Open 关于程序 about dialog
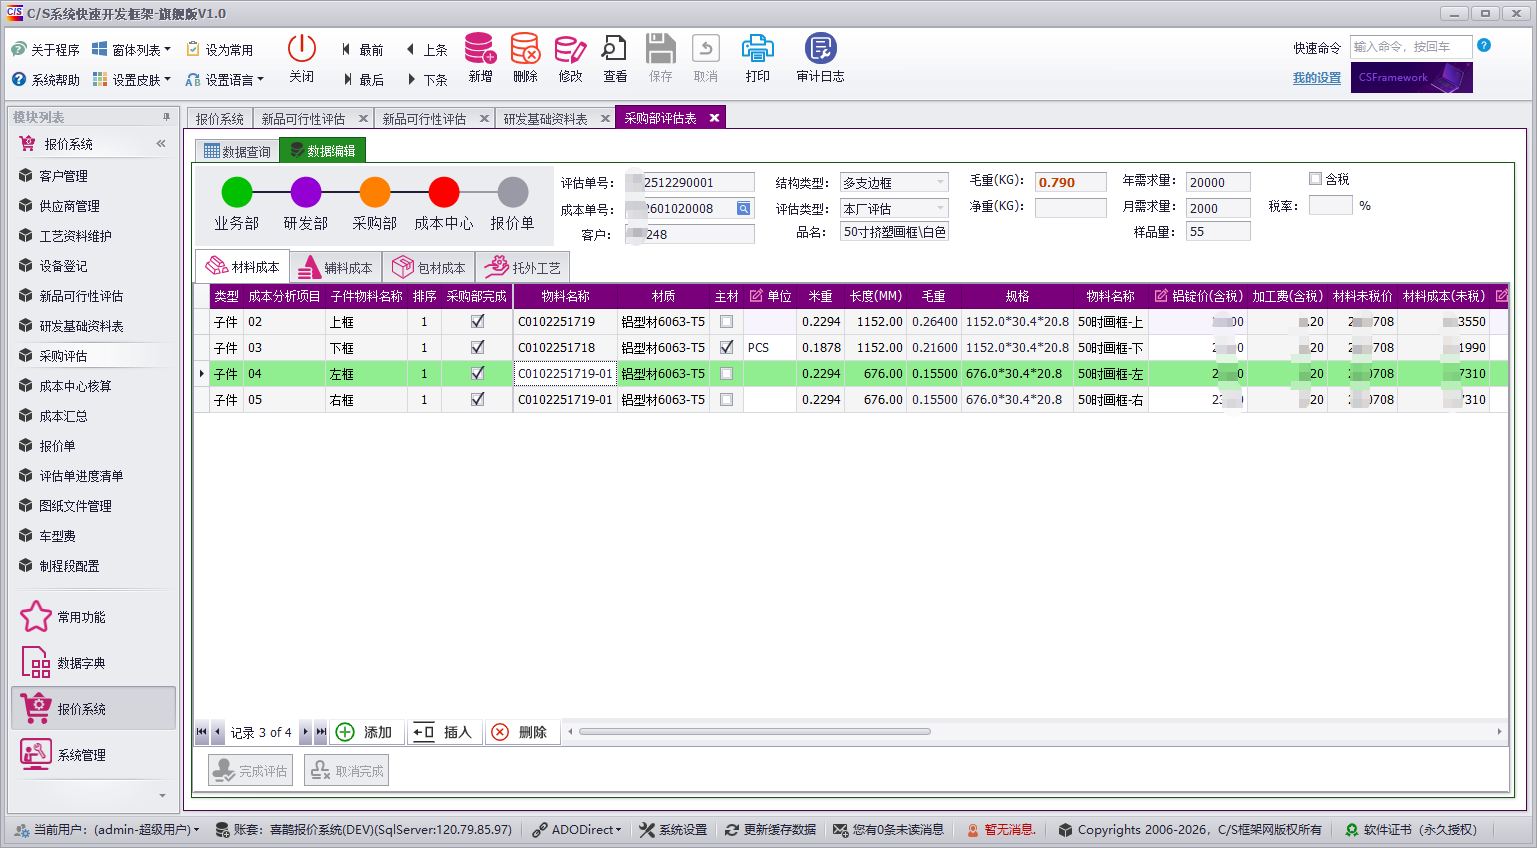1537x848 pixels. click(46, 50)
